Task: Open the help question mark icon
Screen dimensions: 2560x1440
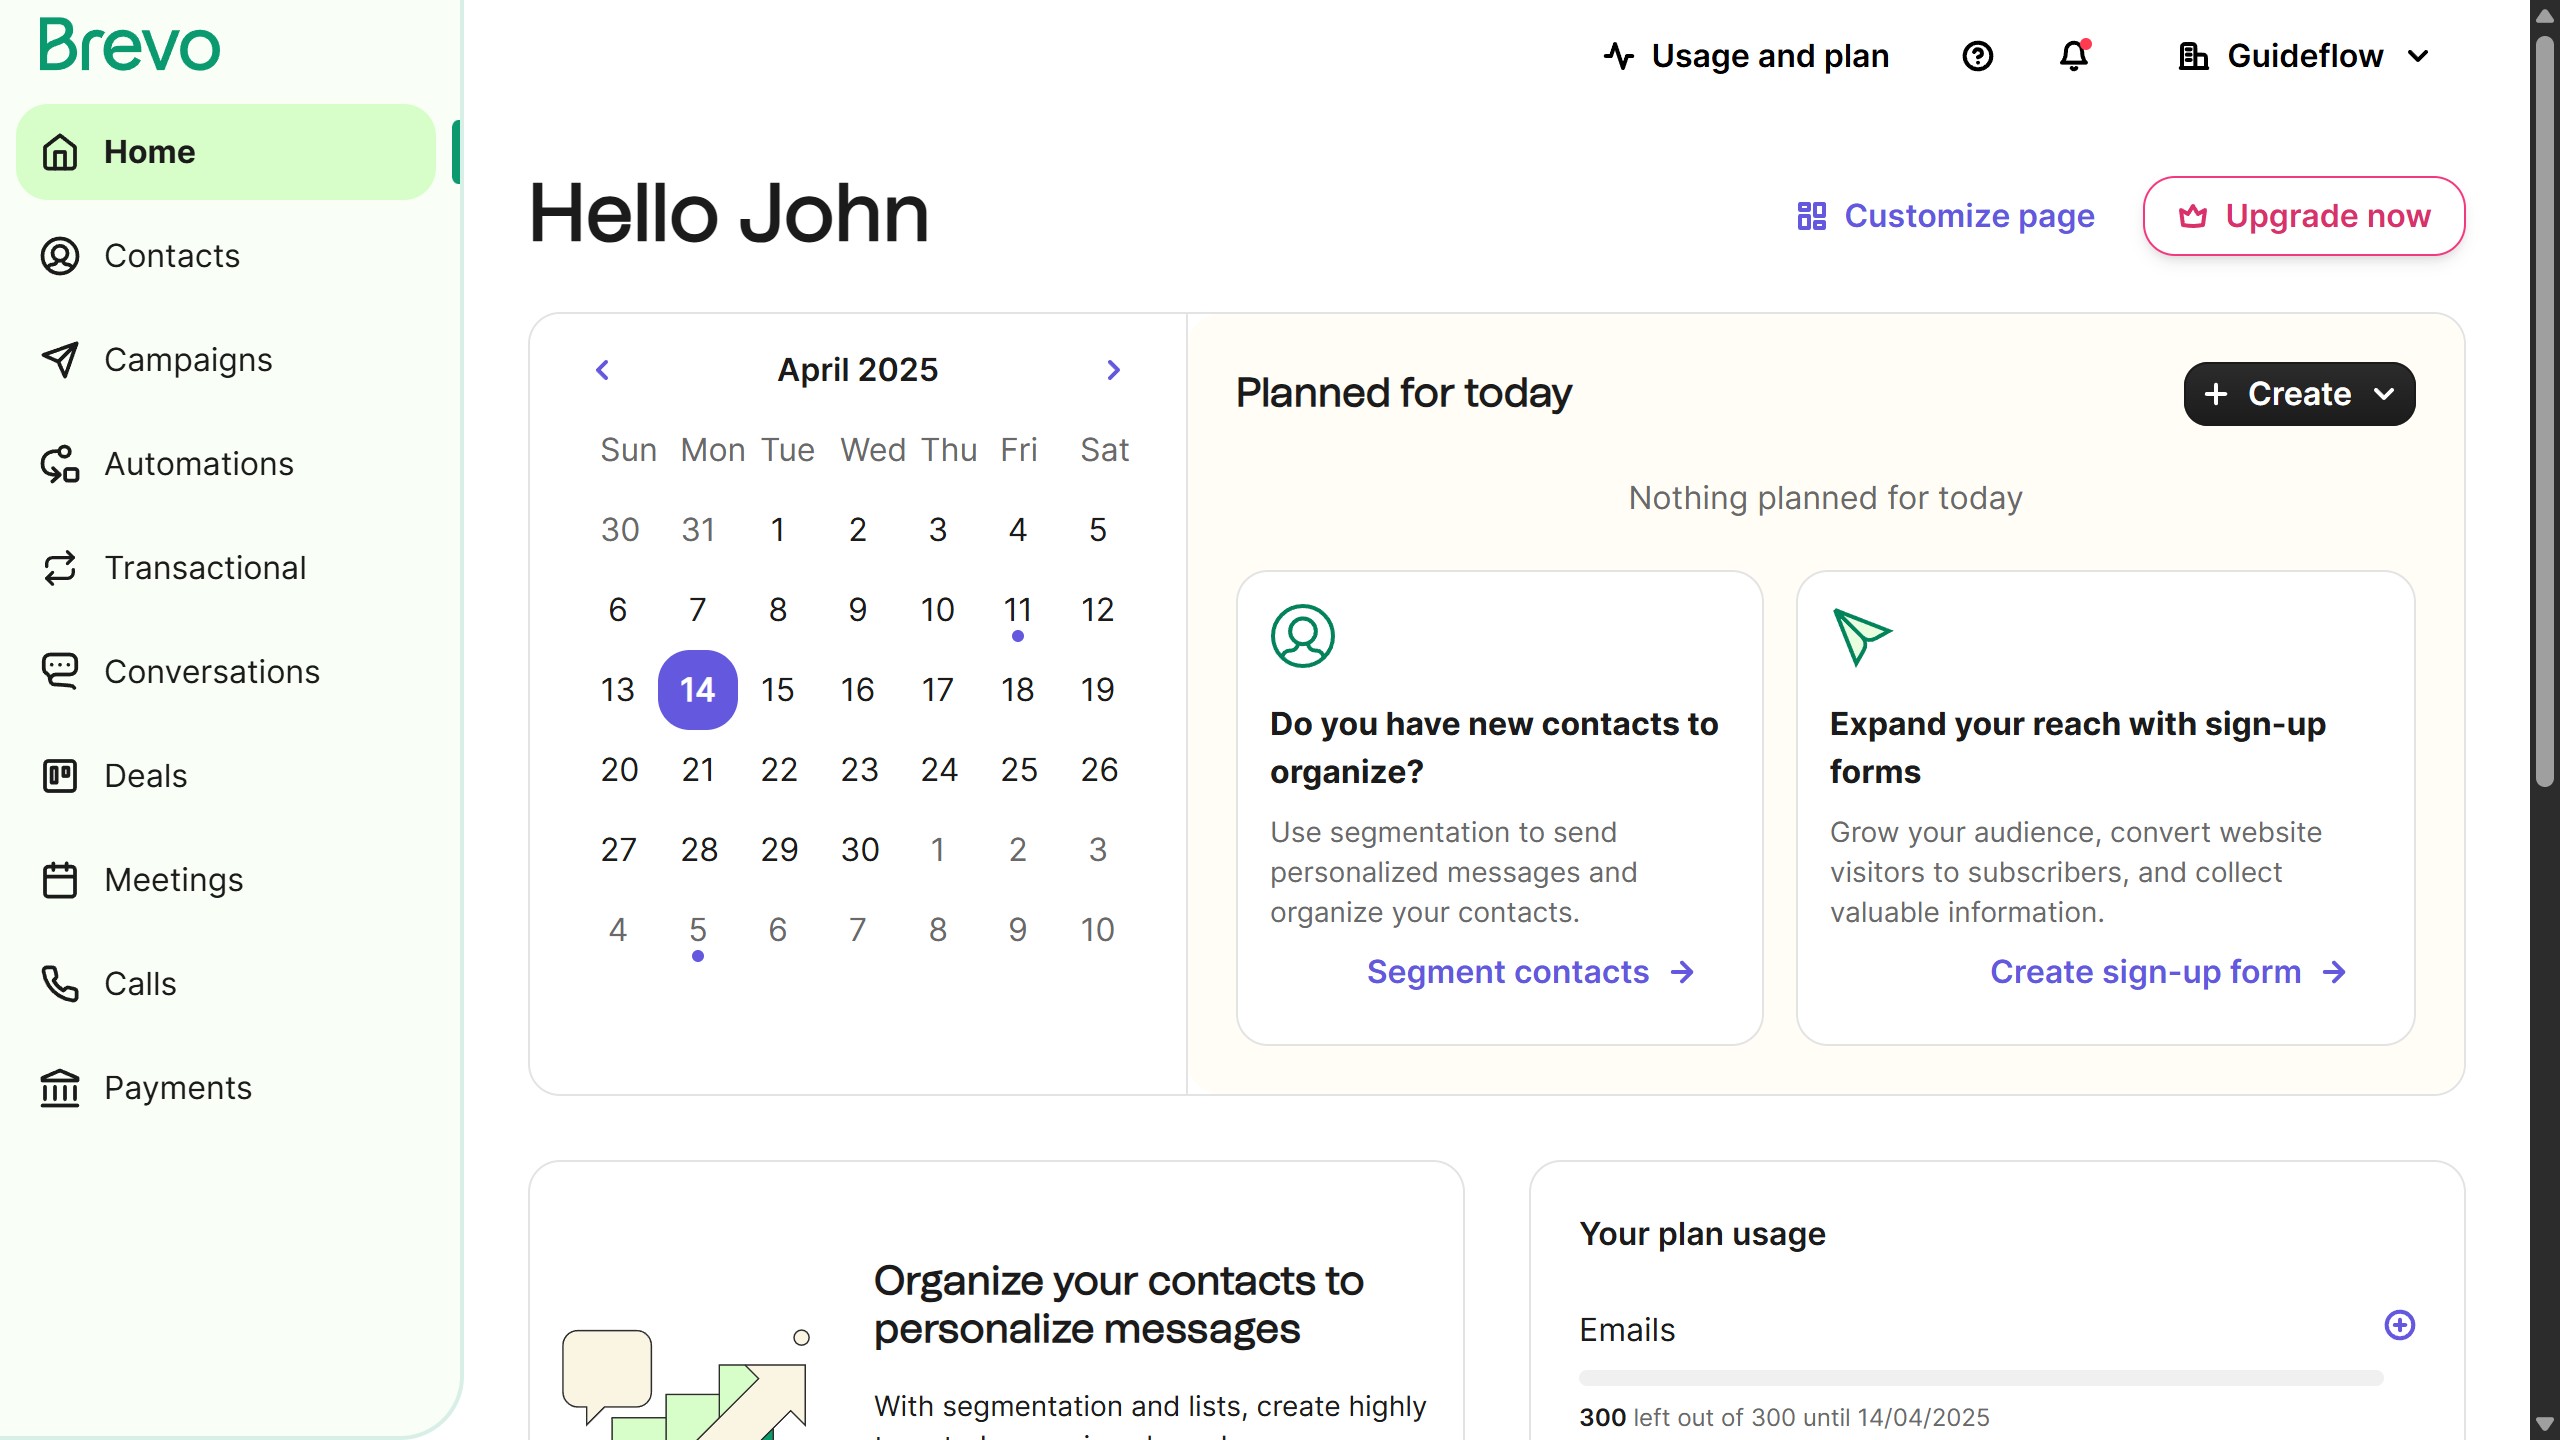Action: [x=1977, y=56]
